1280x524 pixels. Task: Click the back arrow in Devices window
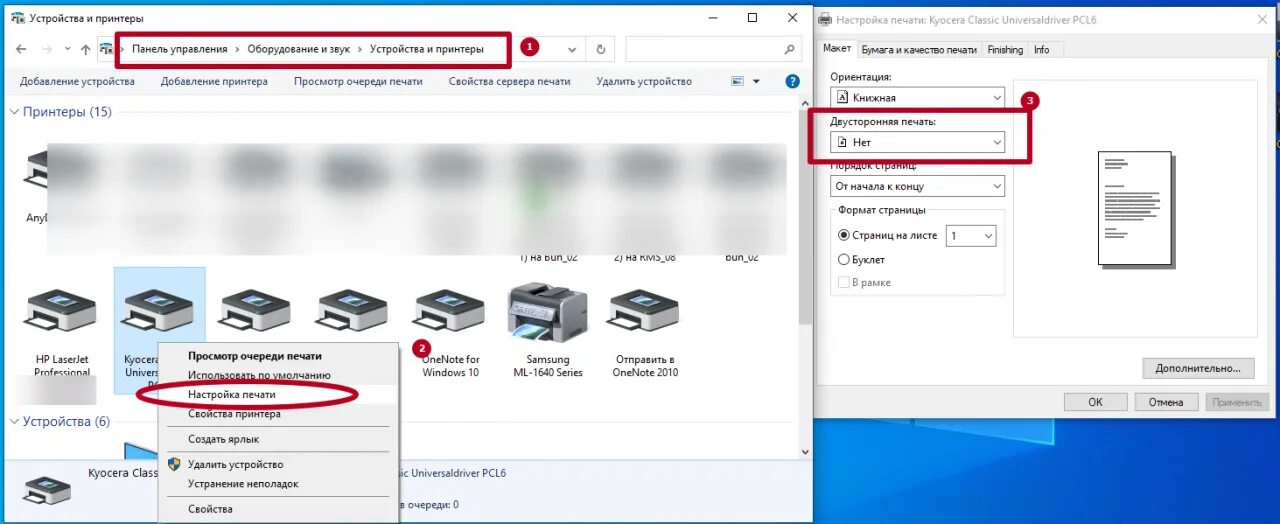pyautogui.click(x=21, y=49)
